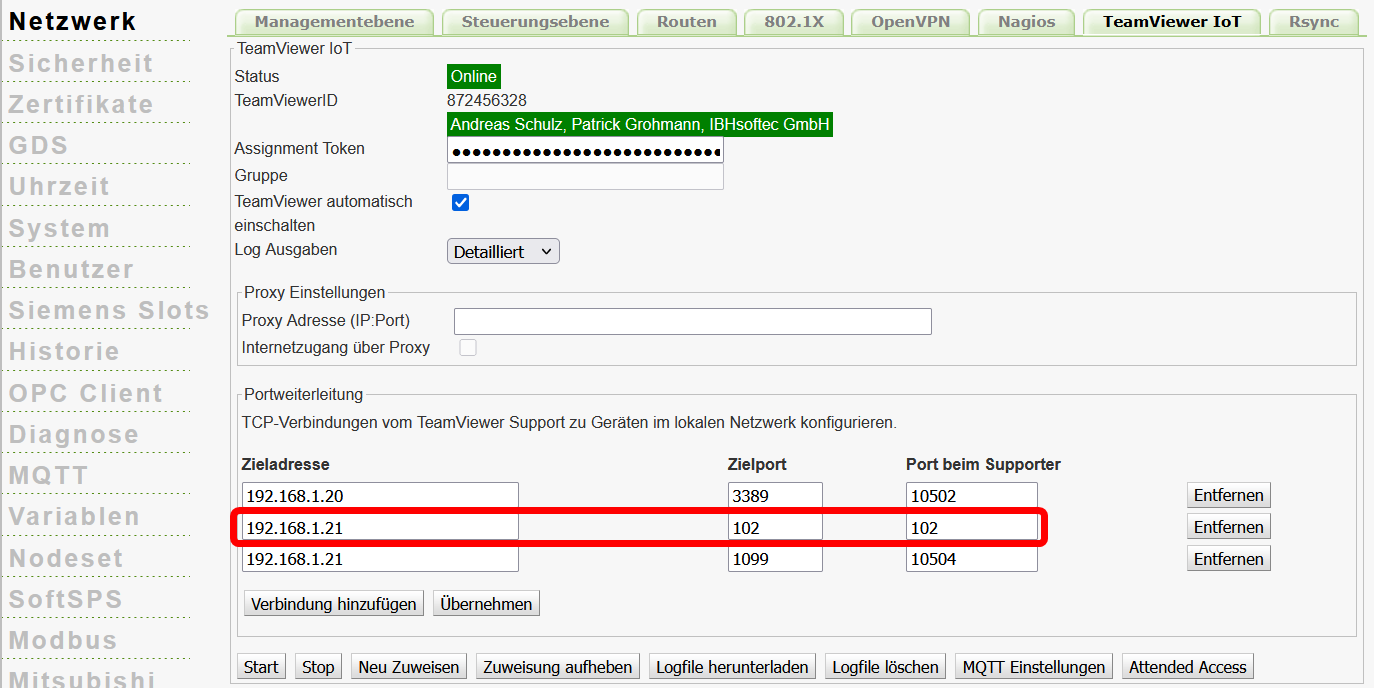
Task: Select Diagnose in the sidebar
Action: (74, 435)
